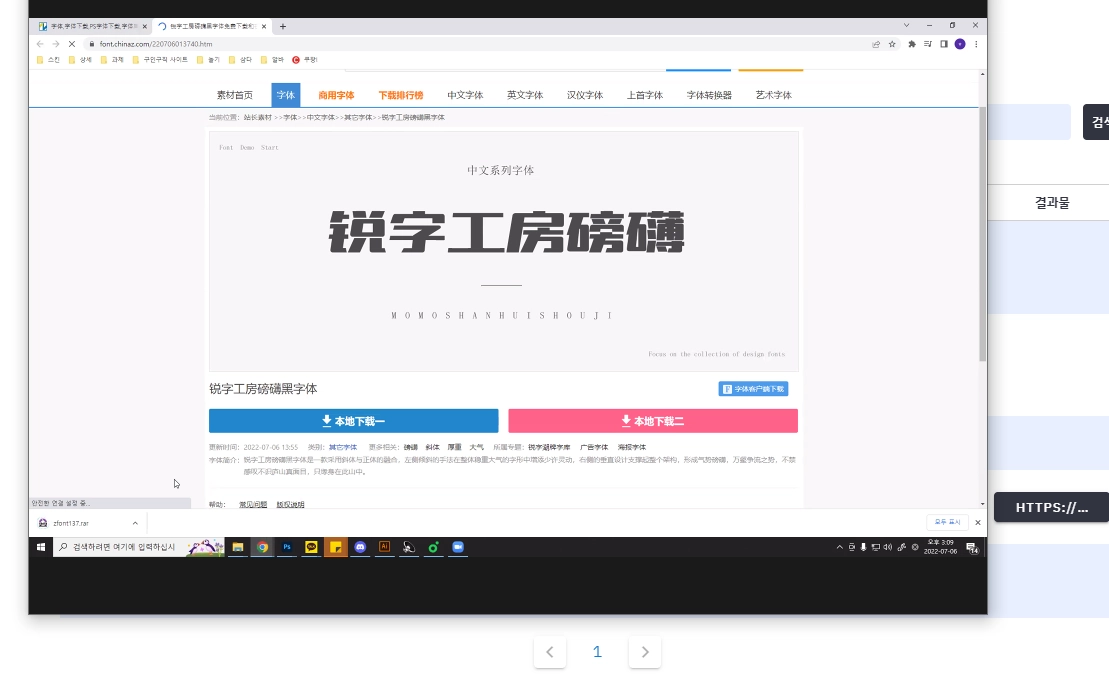Image resolution: width=1109 pixels, height=681 pixels.
Task: Open the 厚重 related tag
Action: (454, 447)
